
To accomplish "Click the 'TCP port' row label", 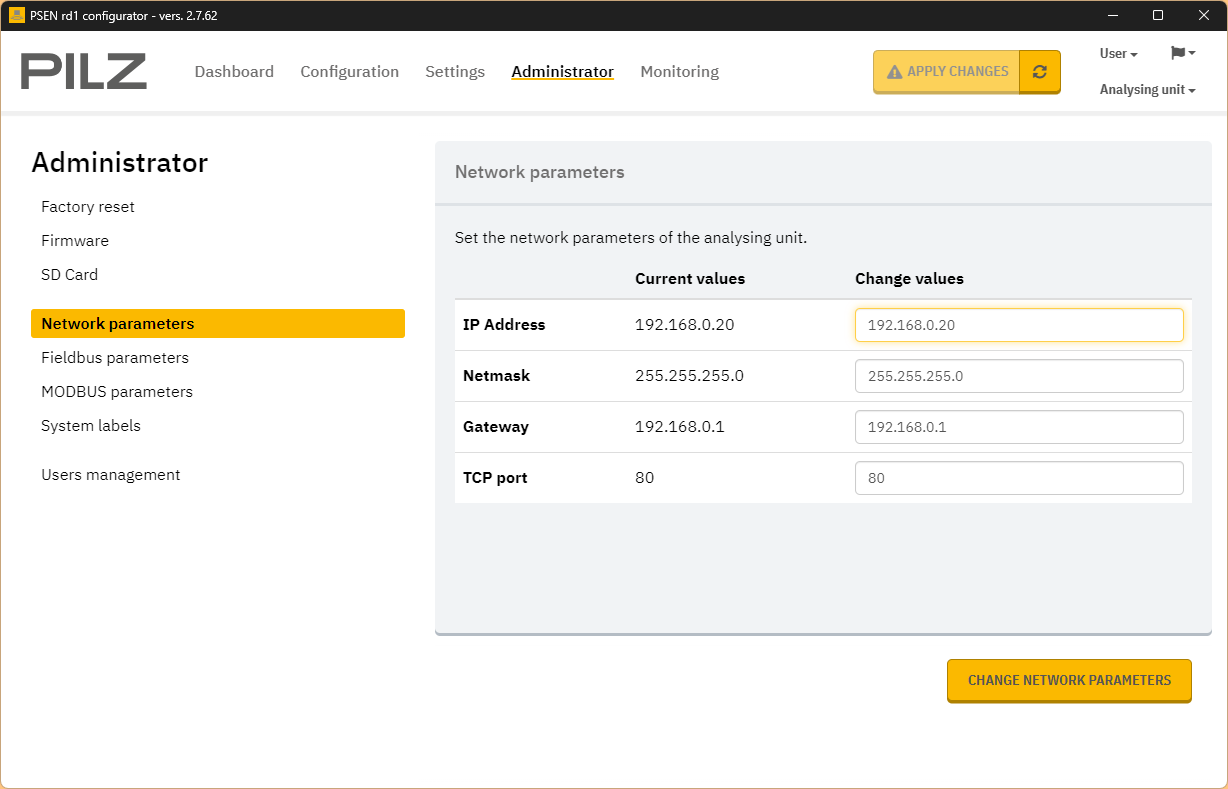I will point(495,478).
